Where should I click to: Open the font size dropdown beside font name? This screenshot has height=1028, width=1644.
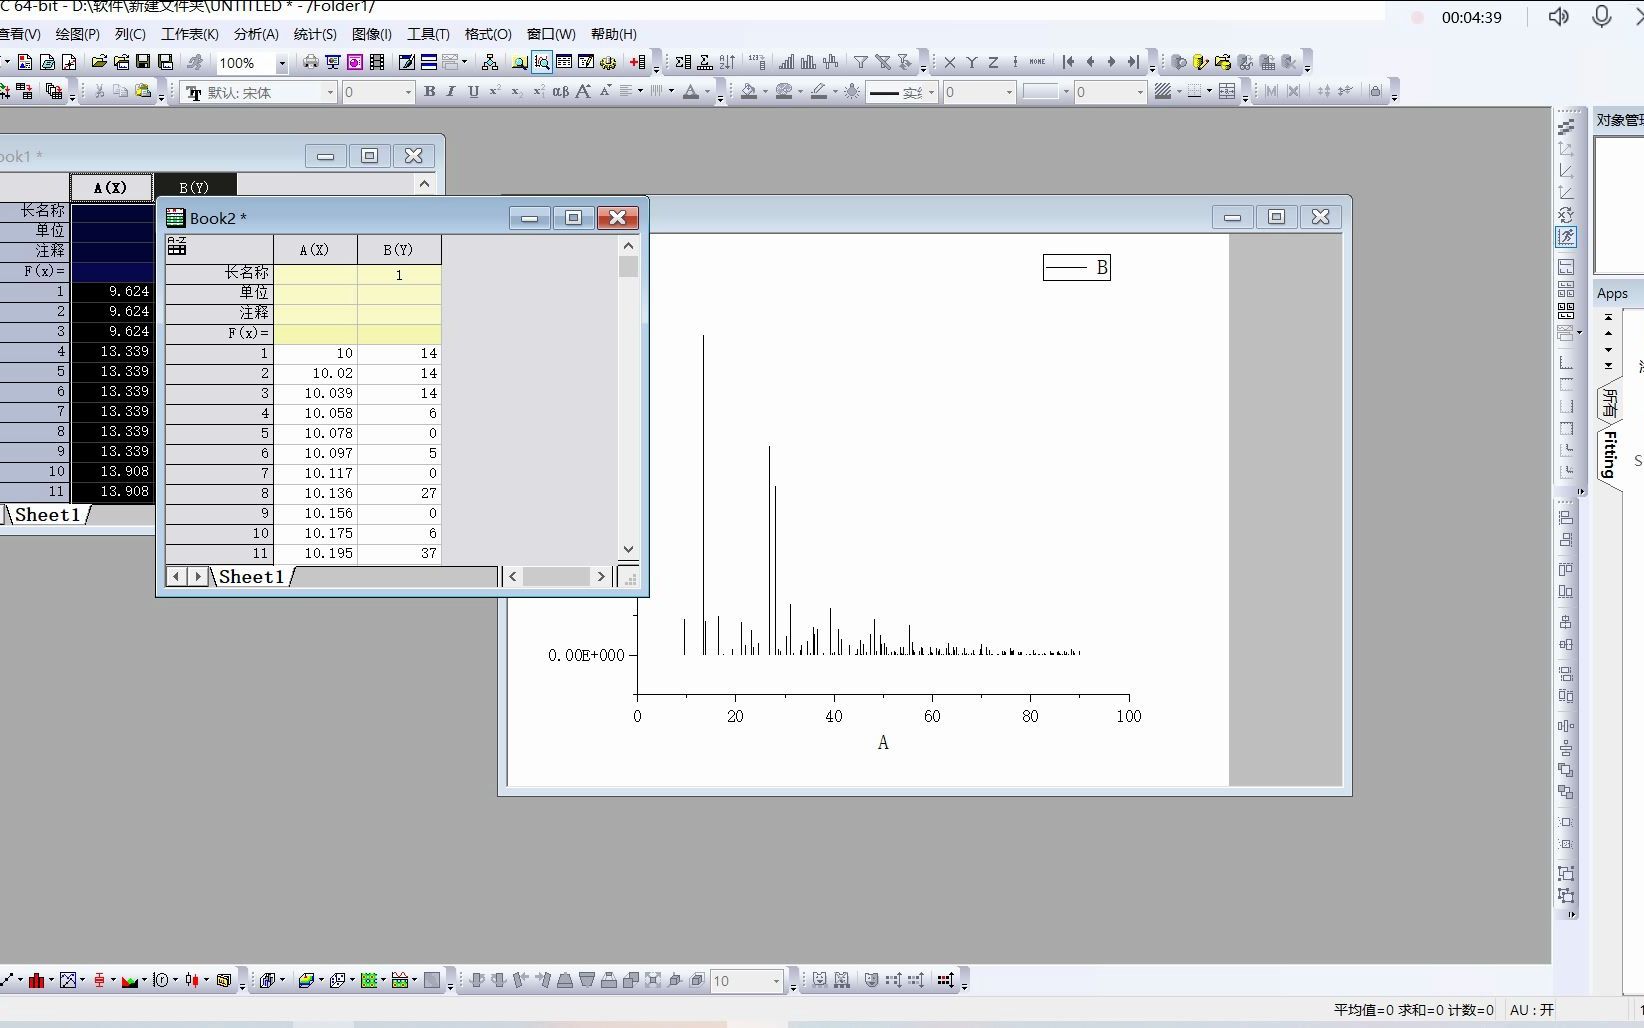click(x=408, y=92)
